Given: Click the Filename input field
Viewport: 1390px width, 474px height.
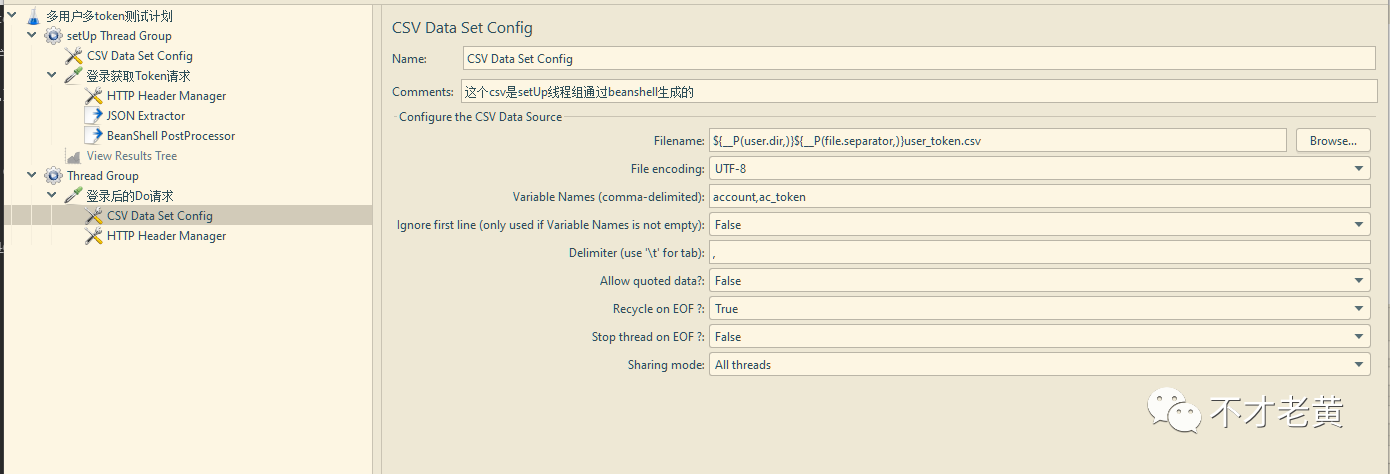Looking at the screenshot, I should [998, 141].
